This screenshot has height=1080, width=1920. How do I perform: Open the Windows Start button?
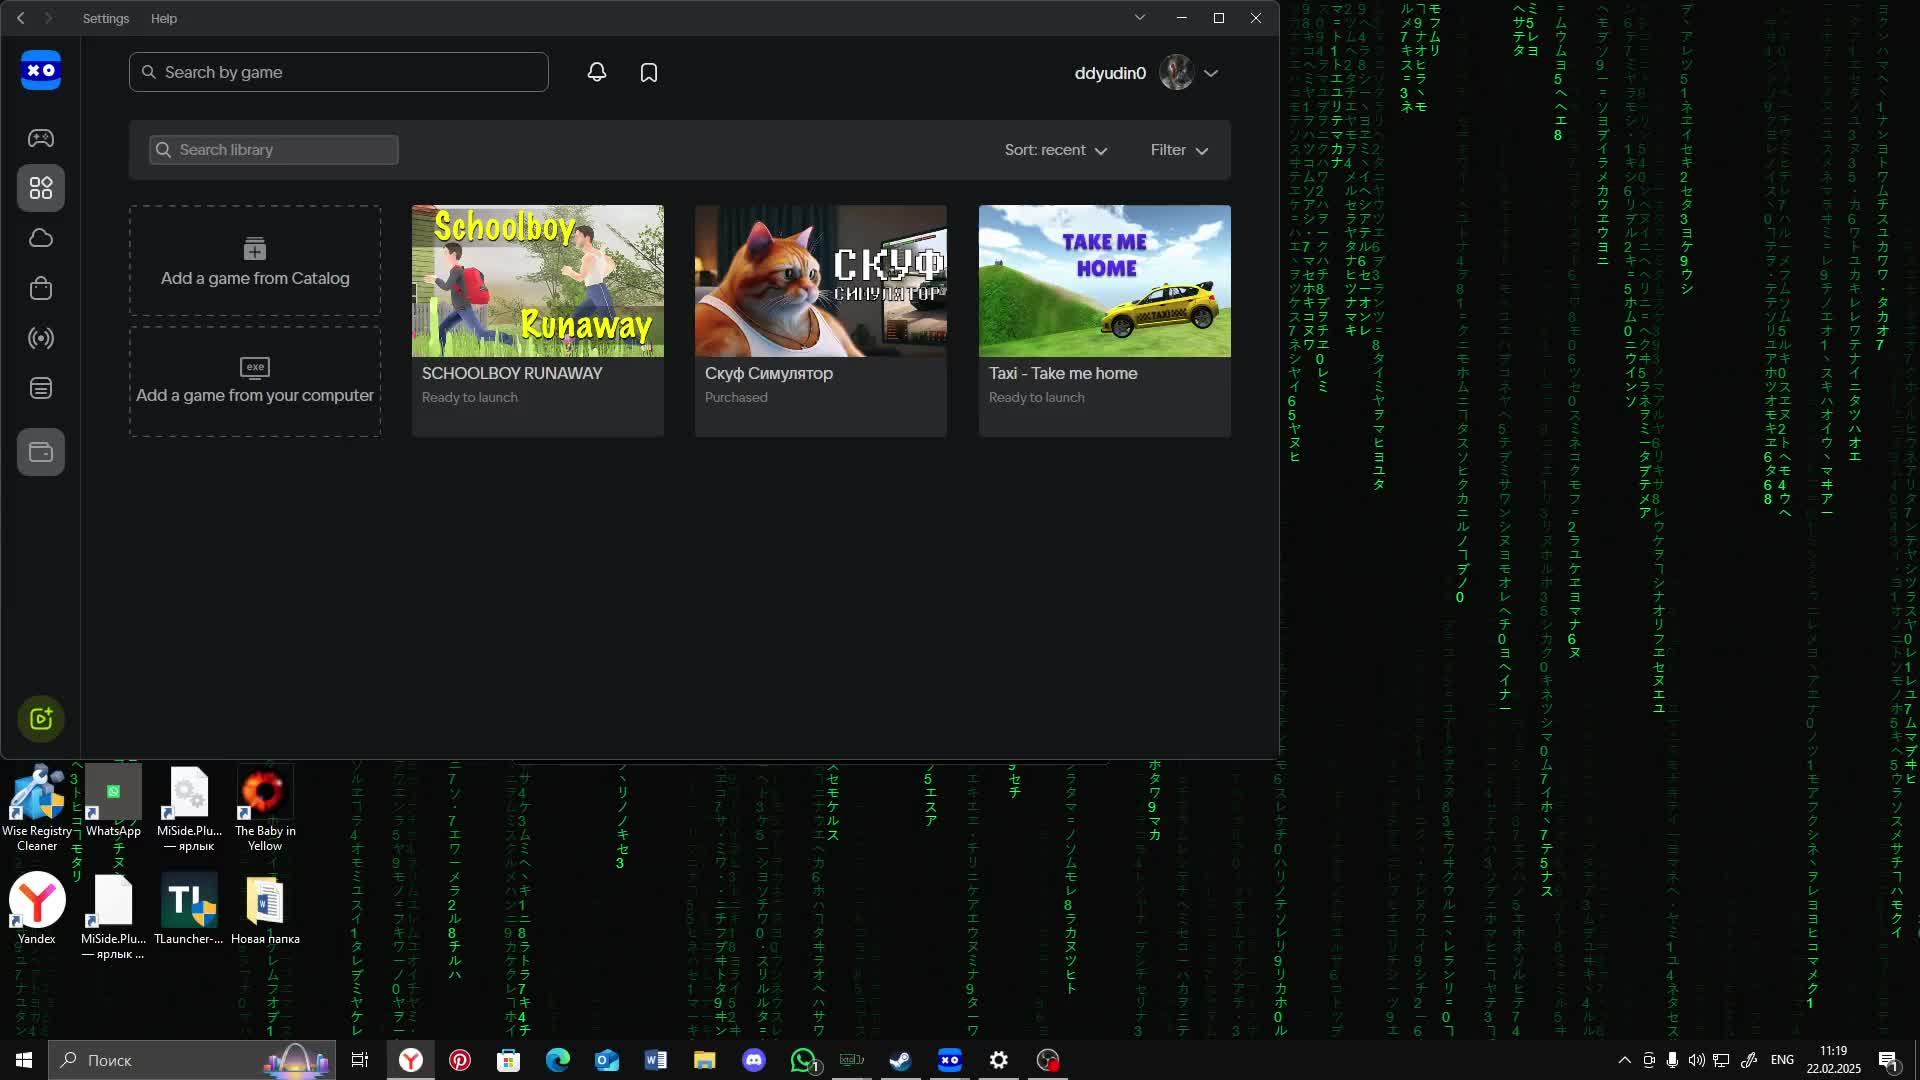24,1060
